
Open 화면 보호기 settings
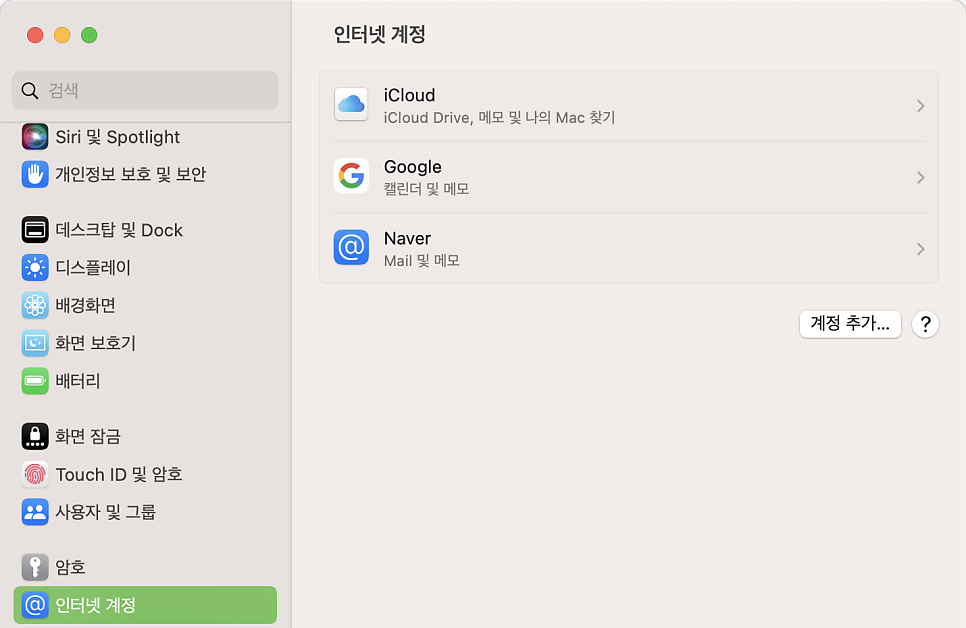(145, 343)
